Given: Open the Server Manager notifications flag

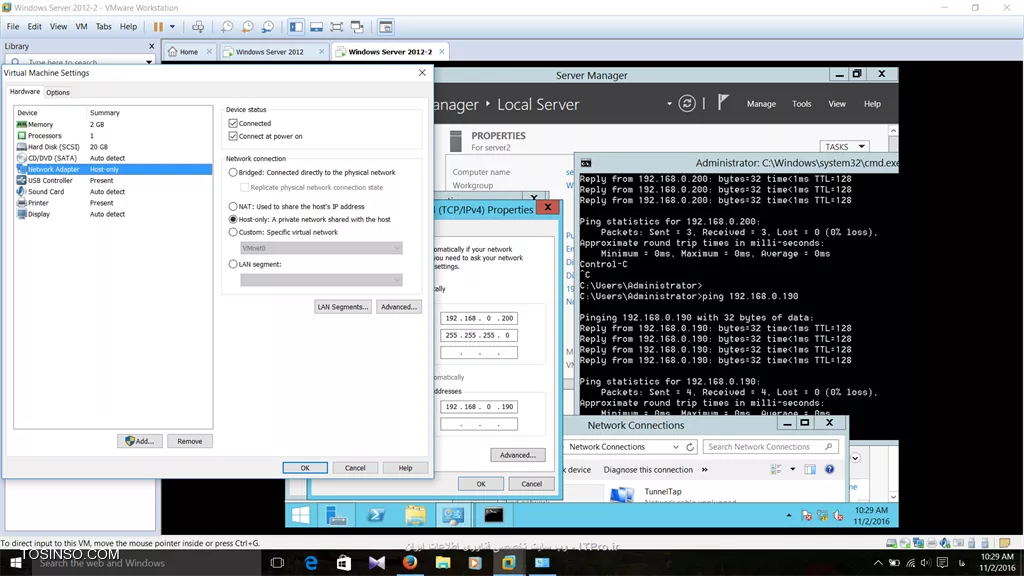Looking at the screenshot, I should [x=723, y=103].
